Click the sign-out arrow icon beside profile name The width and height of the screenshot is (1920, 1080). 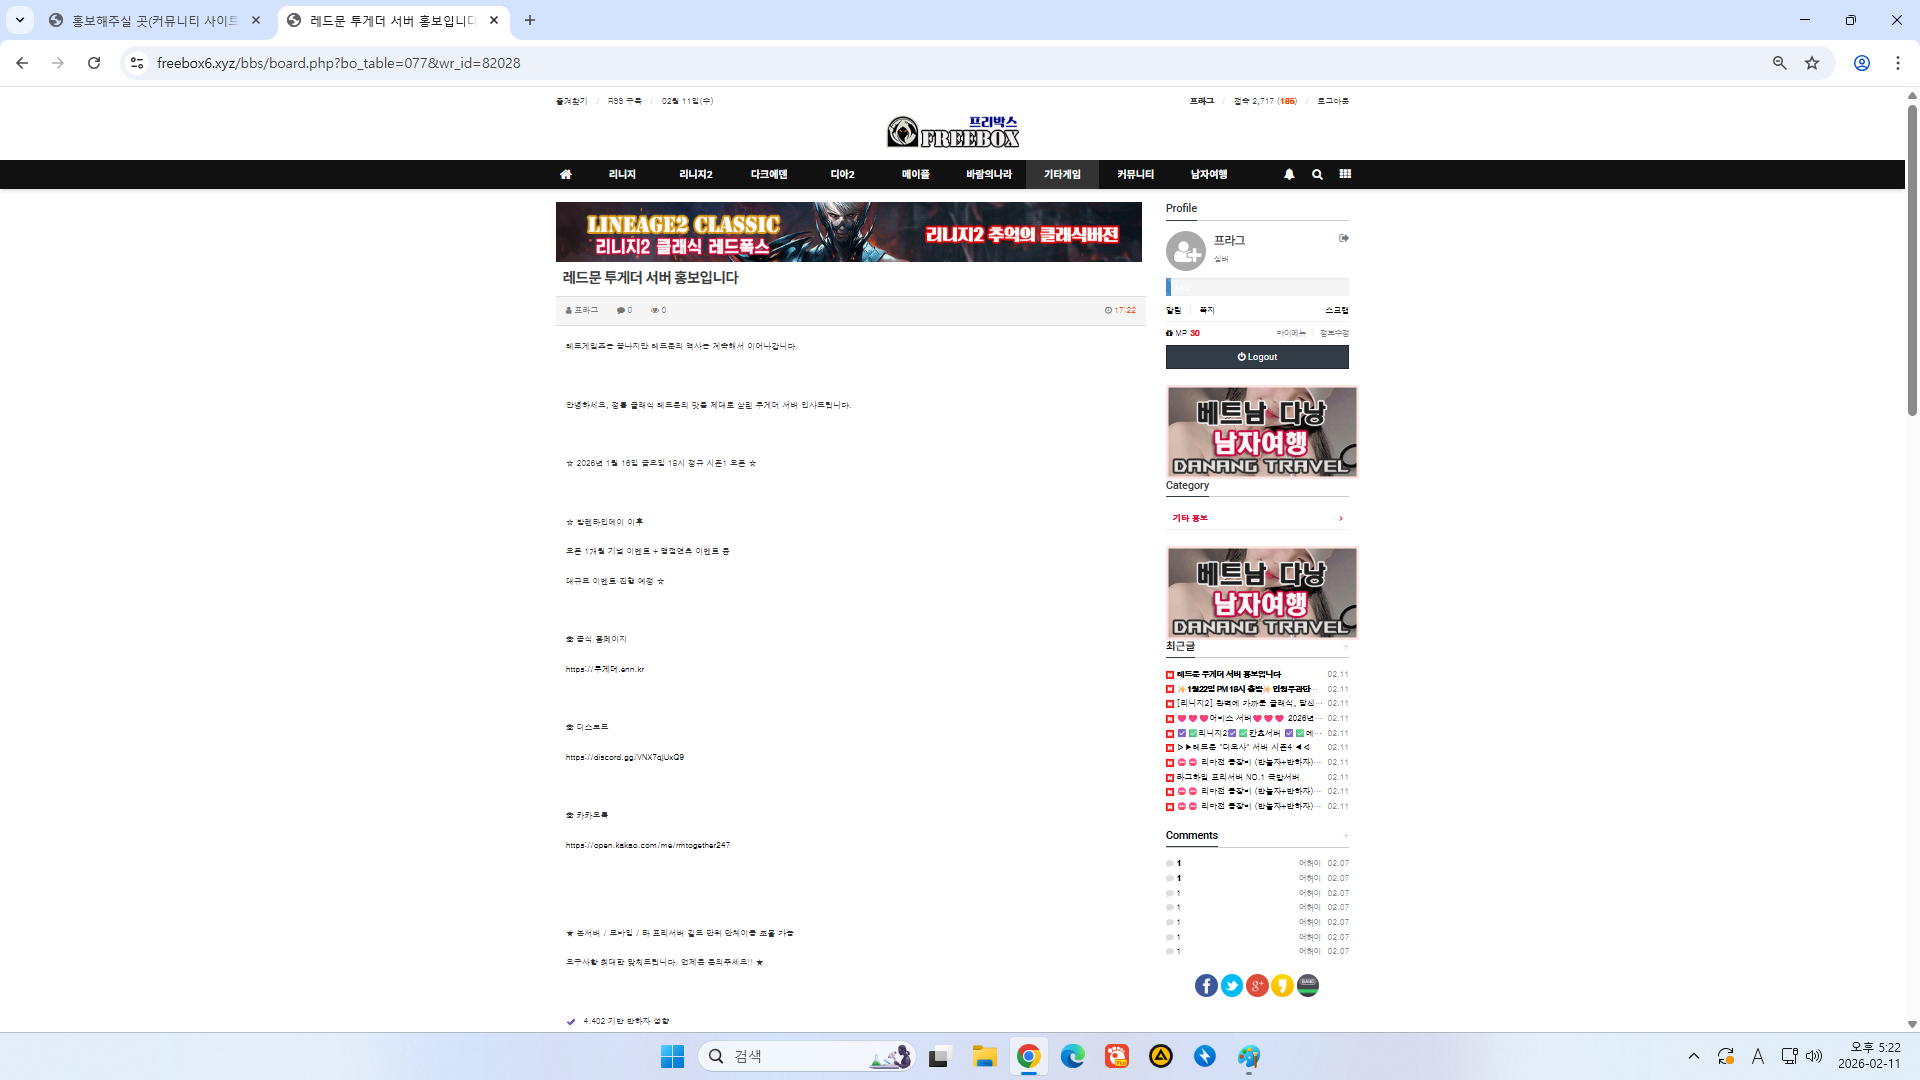(x=1344, y=238)
